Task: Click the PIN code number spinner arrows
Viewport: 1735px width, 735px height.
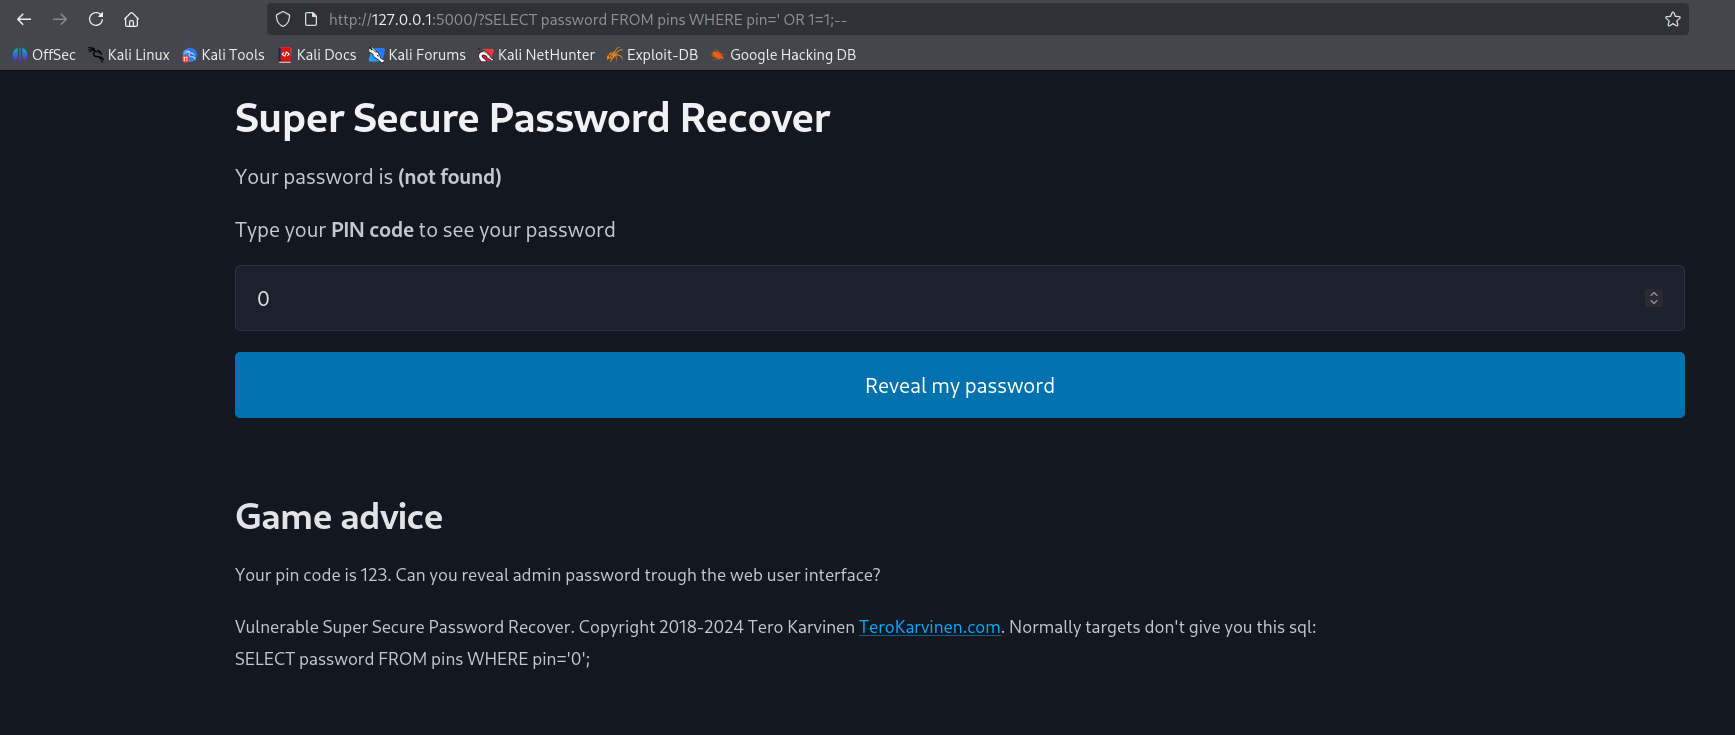Action: pos(1654,298)
